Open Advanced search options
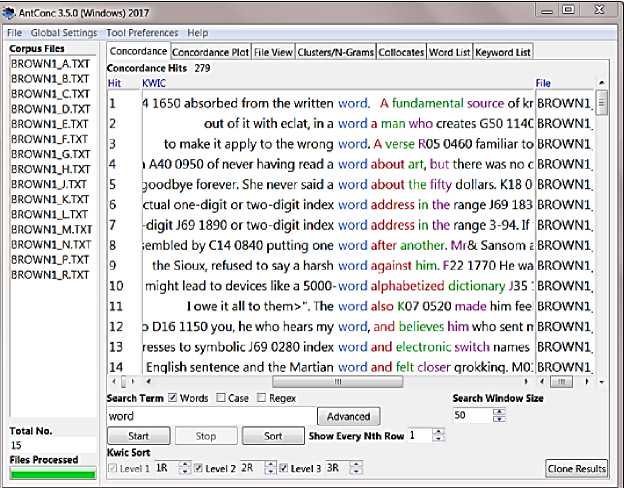 (349, 417)
